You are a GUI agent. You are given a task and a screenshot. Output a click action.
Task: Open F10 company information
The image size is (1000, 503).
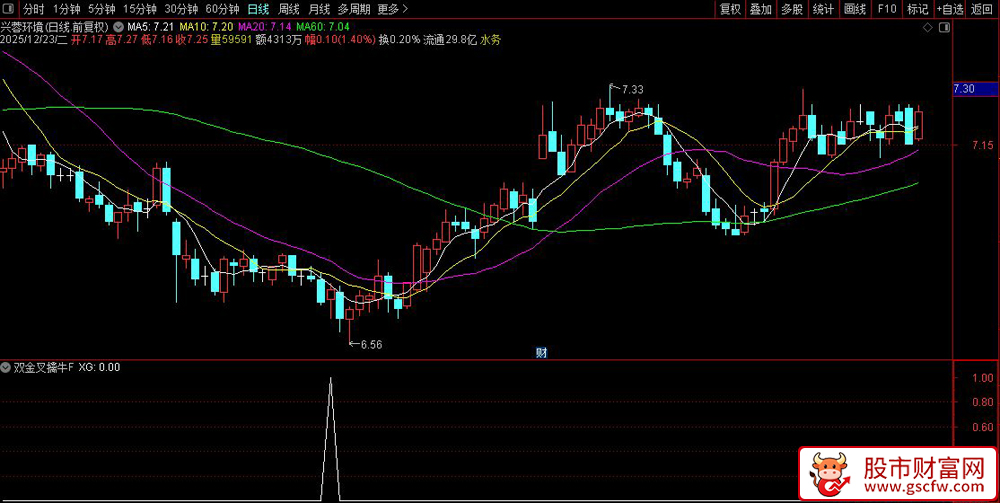886,9
